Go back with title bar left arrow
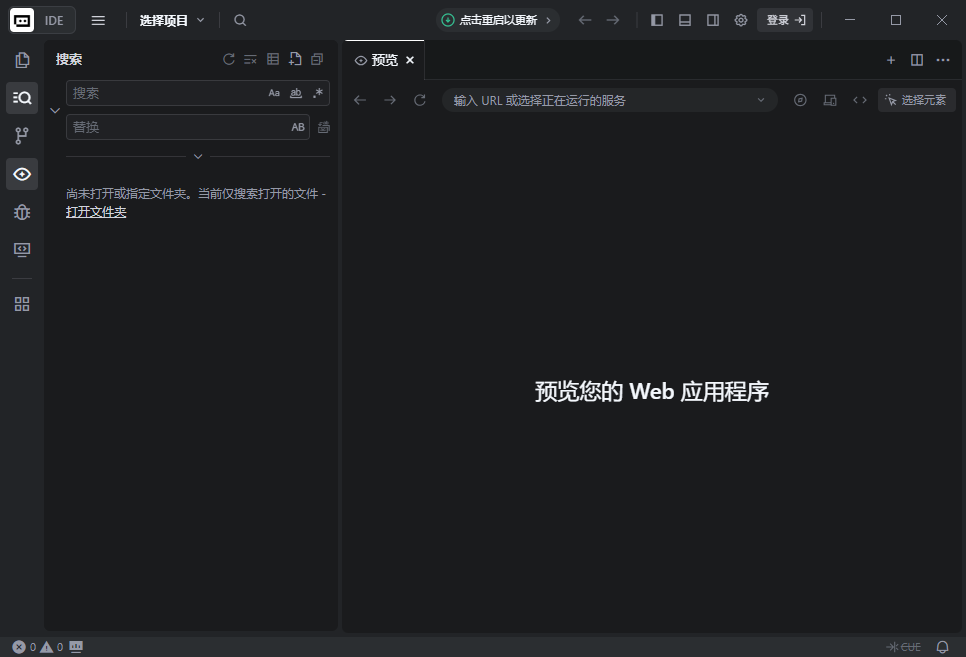This screenshot has height=657, width=966. 585,20
